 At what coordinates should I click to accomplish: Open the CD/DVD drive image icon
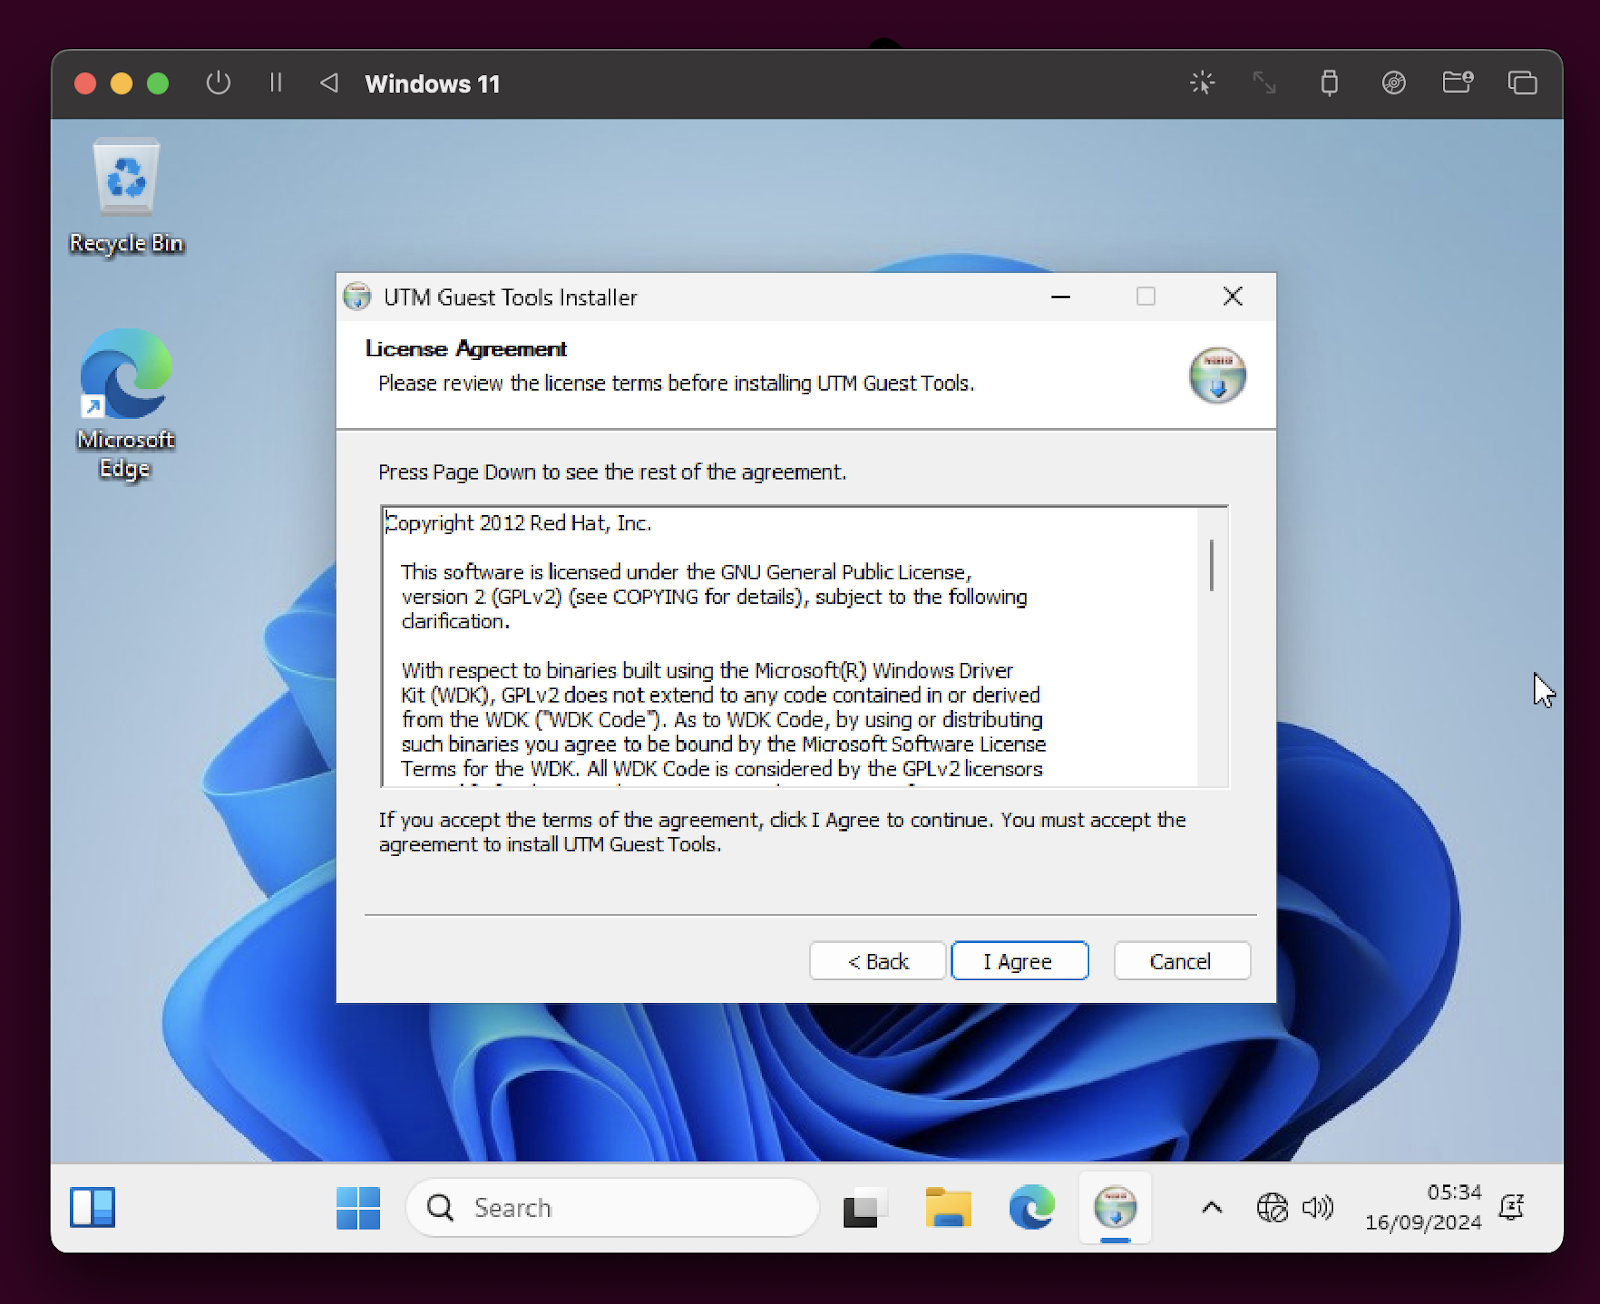(x=1393, y=83)
